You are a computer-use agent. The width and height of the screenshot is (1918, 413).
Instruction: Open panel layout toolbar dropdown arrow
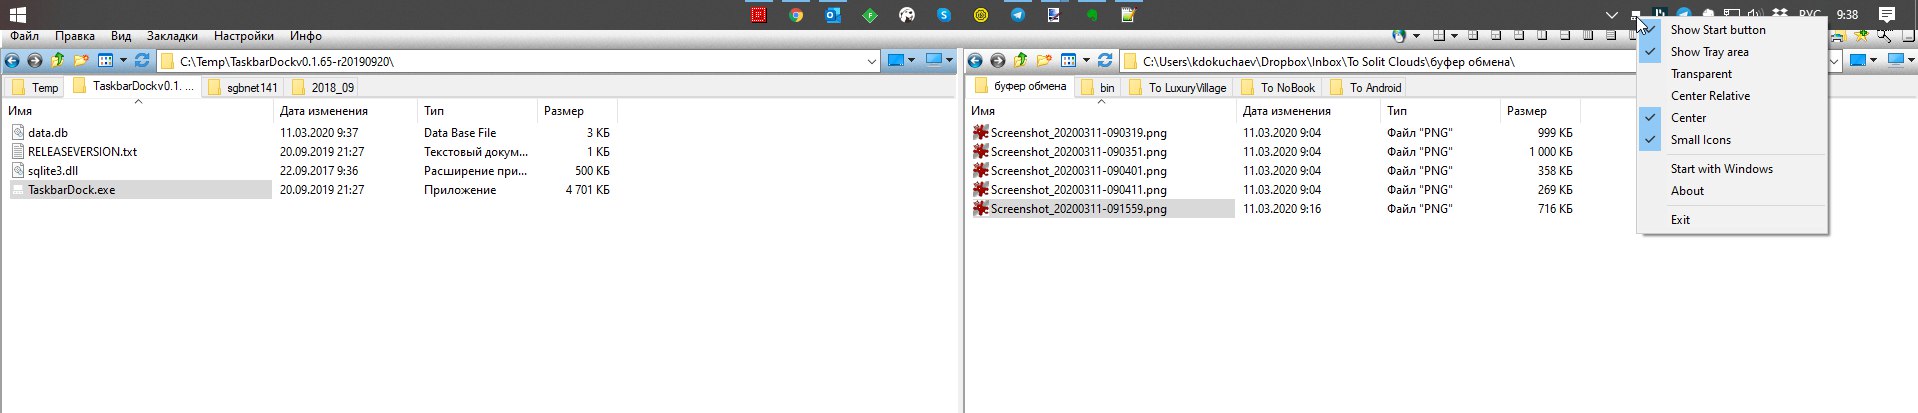[x=1455, y=36]
